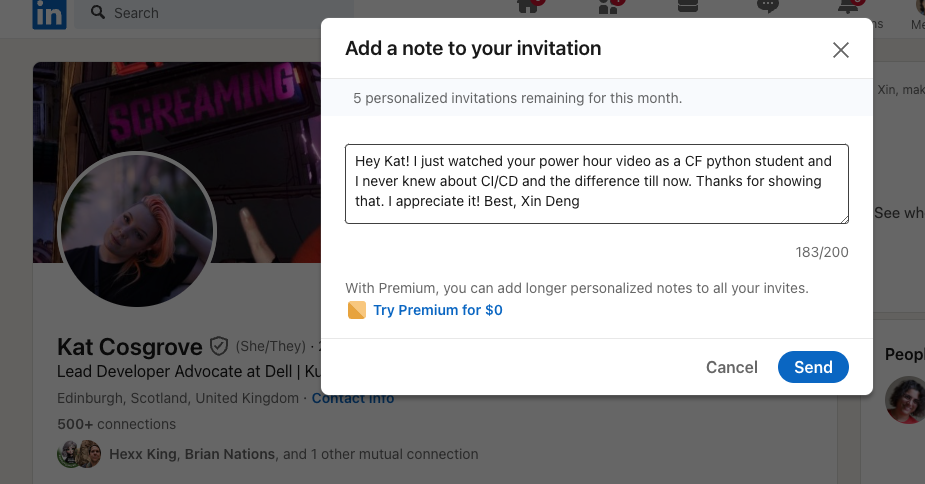Screen dimensions: 925x484
Task: Open Kat Cosgrove's profile photo
Action: pyautogui.click(x=137, y=230)
